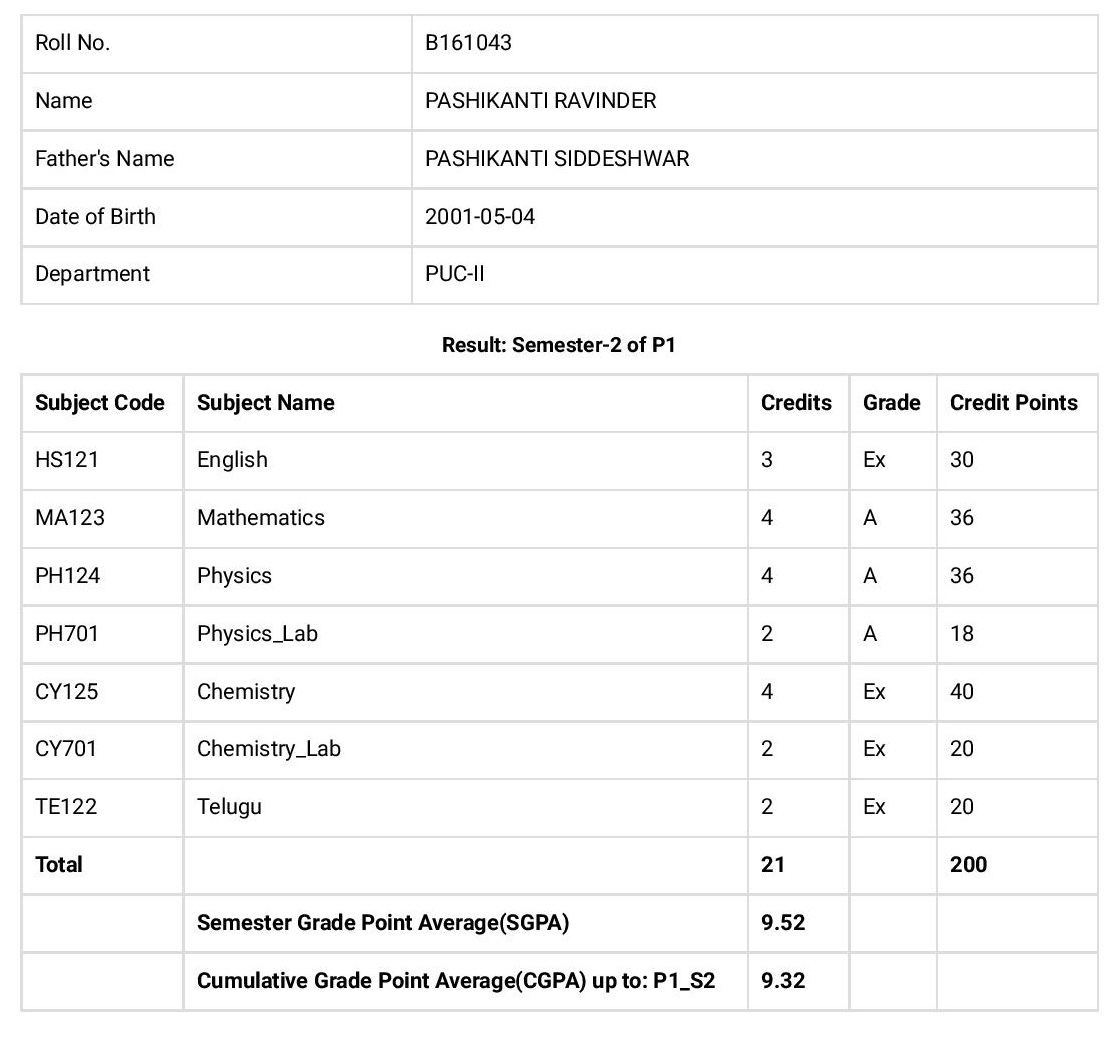Click the Result: Semester-2 of P1 heading
Image resolution: width=1116 pixels, height=1043 pixels.
click(x=559, y=346)
